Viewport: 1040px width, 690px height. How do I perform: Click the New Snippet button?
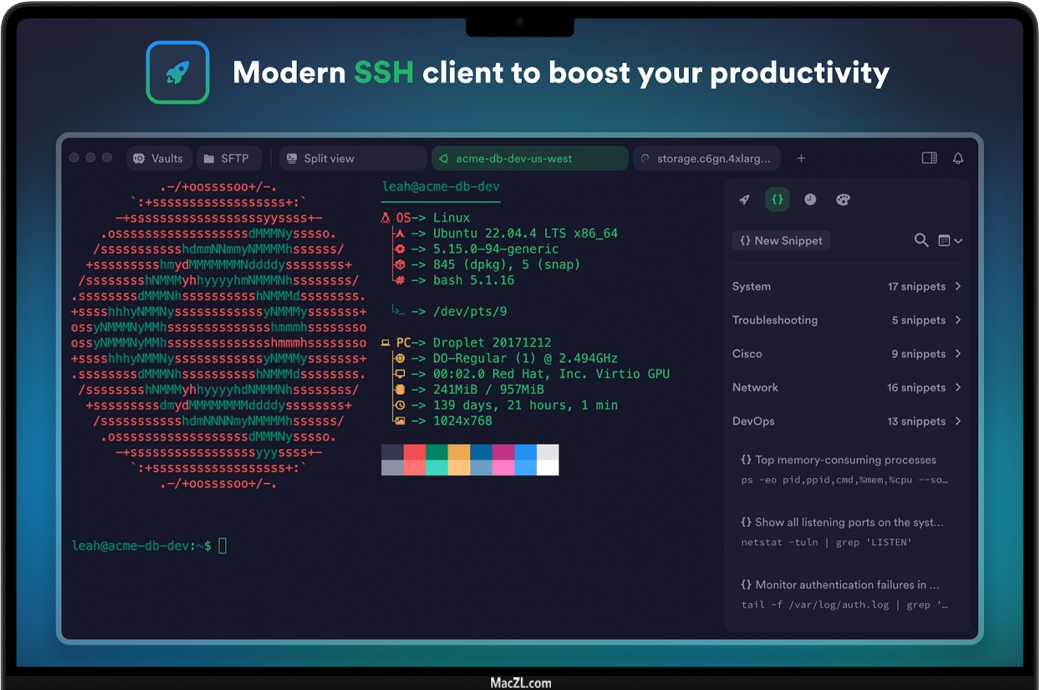[781, 241]
